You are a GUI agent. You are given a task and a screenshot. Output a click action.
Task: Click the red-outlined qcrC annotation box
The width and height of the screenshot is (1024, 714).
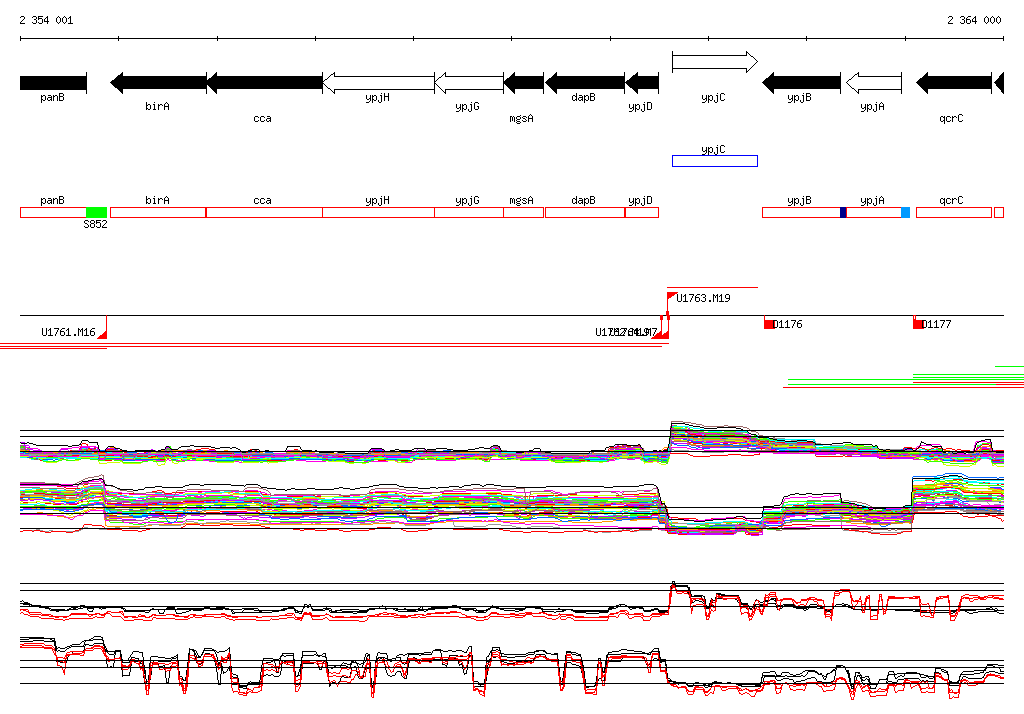point(953,212)
